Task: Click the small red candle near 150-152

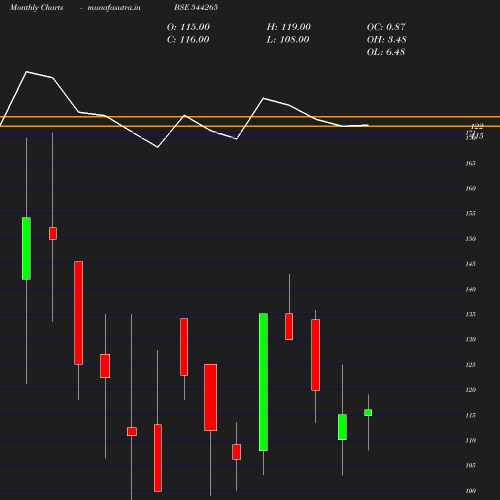Action: (x=53, y=233)
